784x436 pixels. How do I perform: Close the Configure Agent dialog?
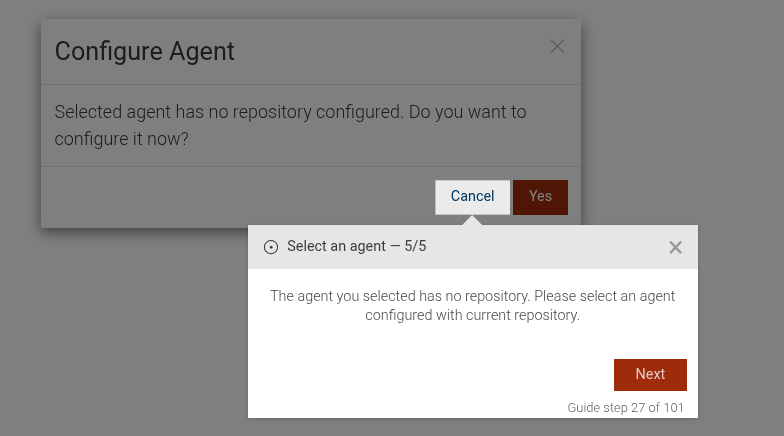coord(557,46)
